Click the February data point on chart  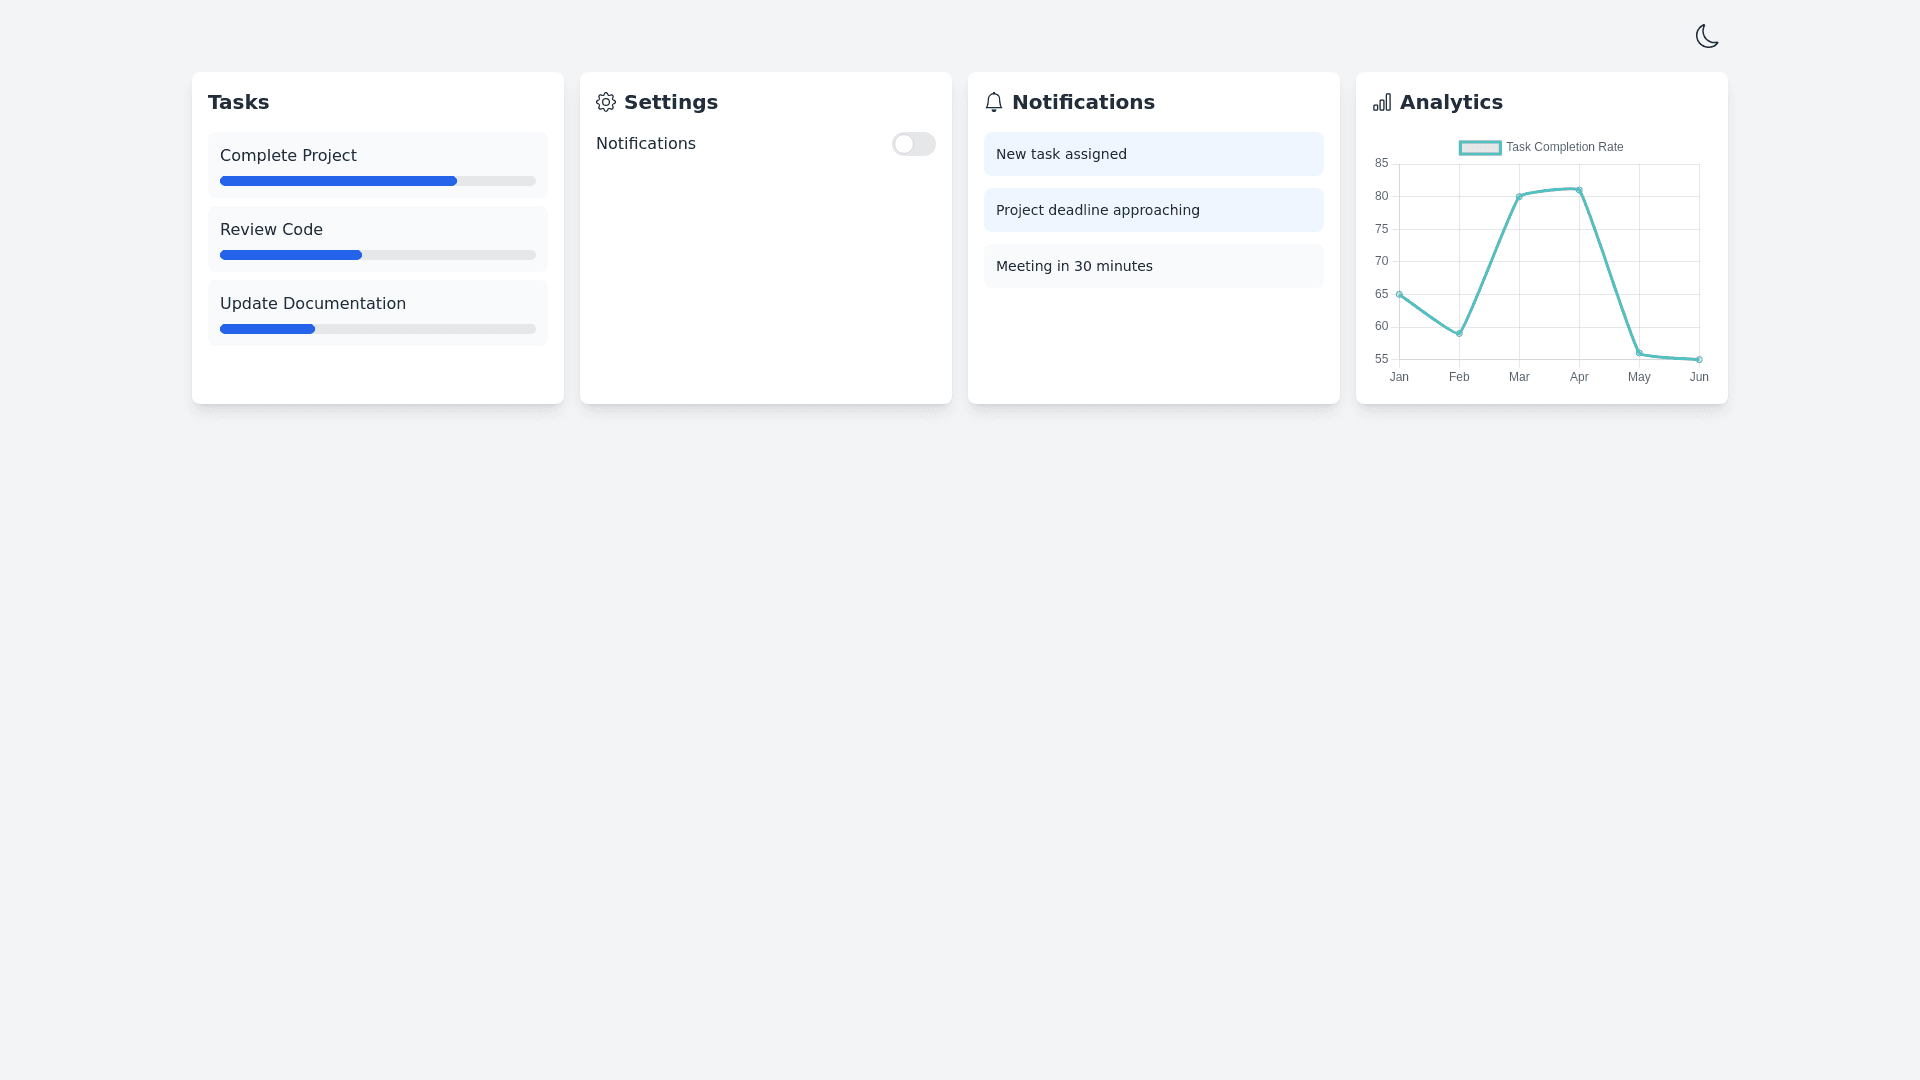pyautogui.click(x=1459, y=333)
